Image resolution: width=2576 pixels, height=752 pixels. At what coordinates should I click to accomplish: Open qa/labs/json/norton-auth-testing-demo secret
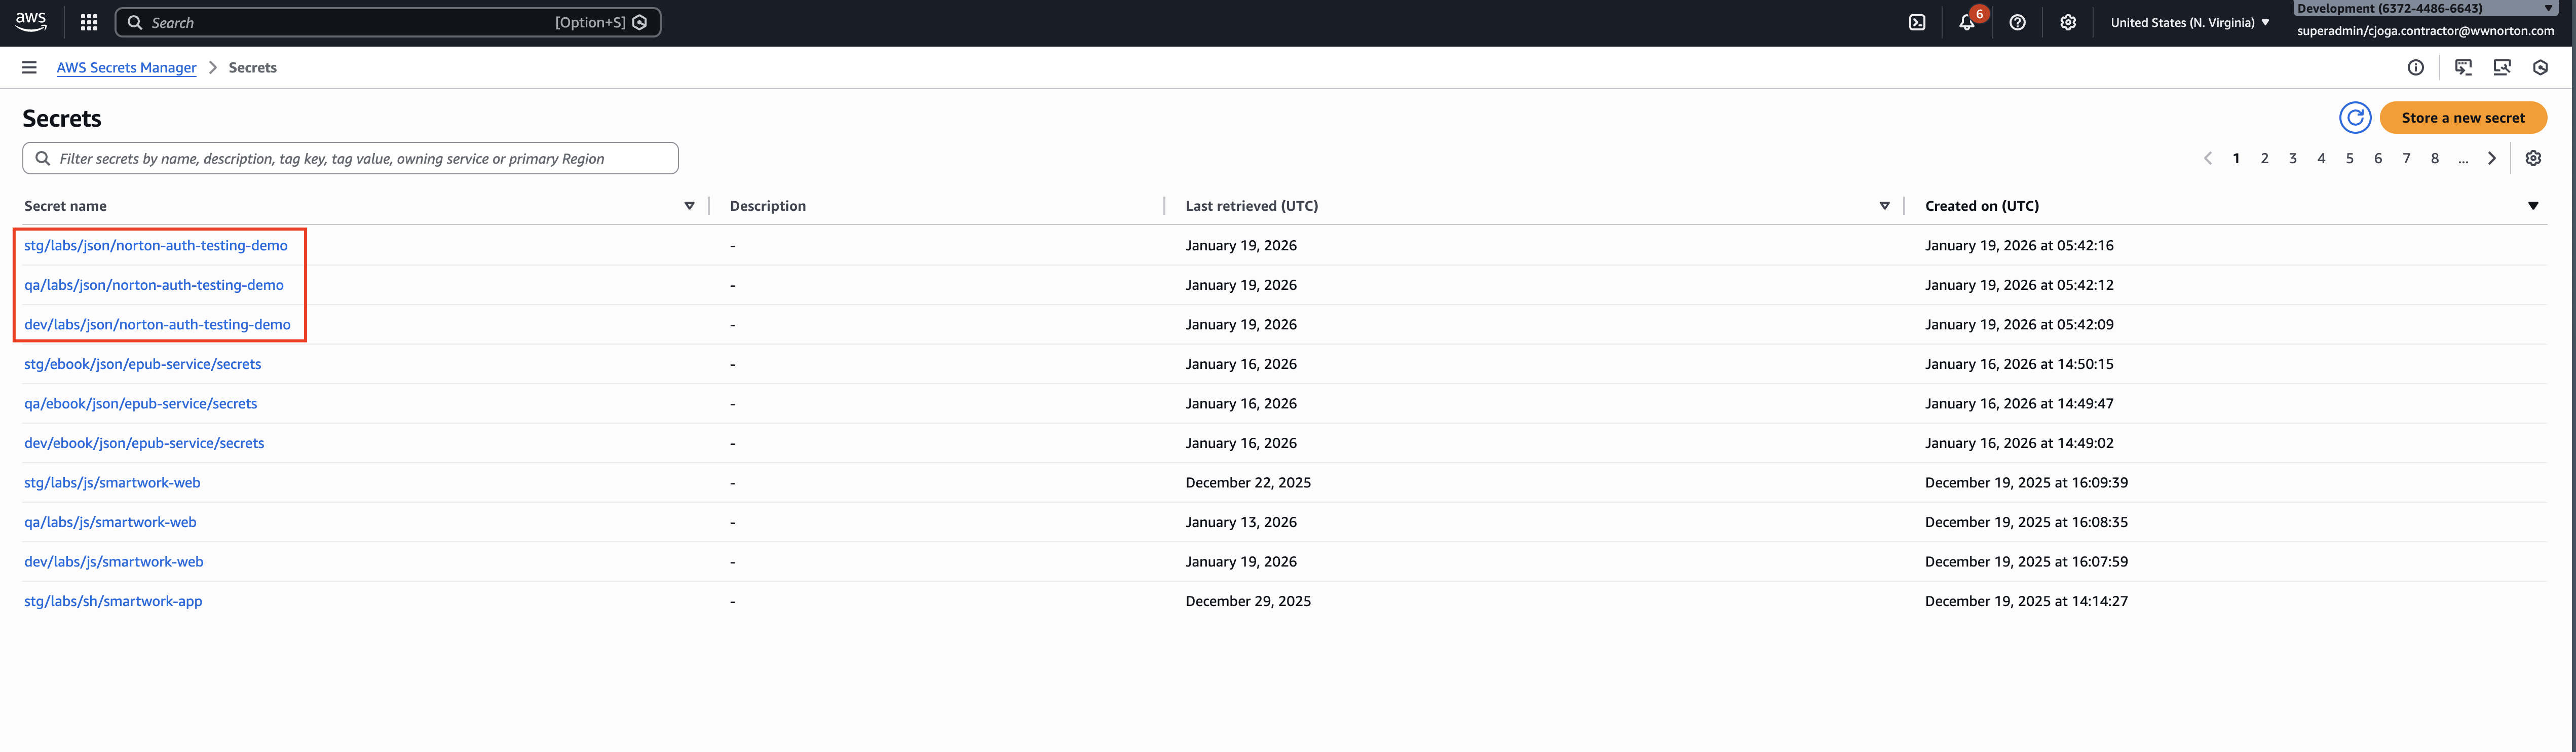pos(154,285)
